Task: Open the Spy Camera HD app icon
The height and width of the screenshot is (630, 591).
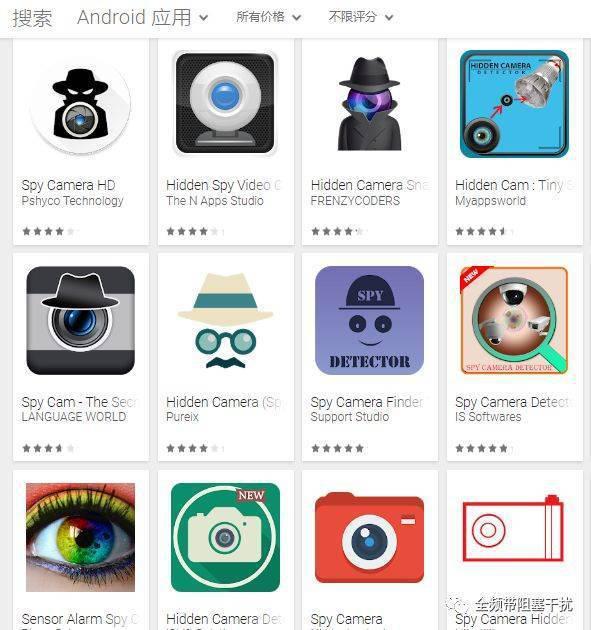Action: (80, 104)
